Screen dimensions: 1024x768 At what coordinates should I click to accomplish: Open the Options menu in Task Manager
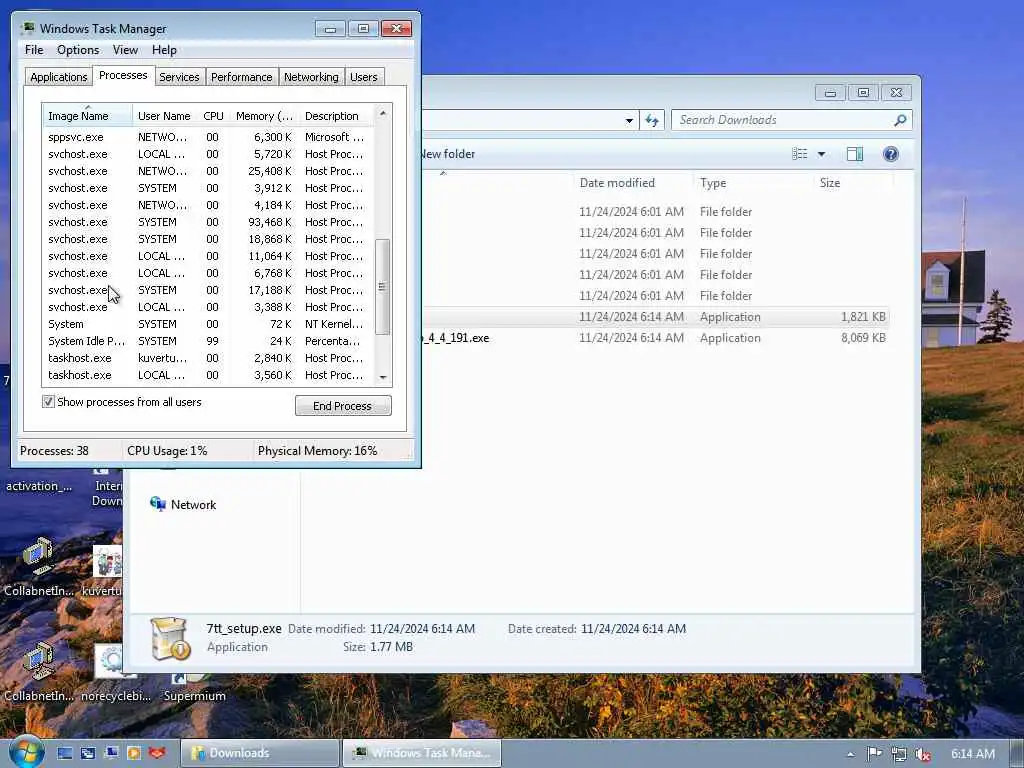[78, 50]
